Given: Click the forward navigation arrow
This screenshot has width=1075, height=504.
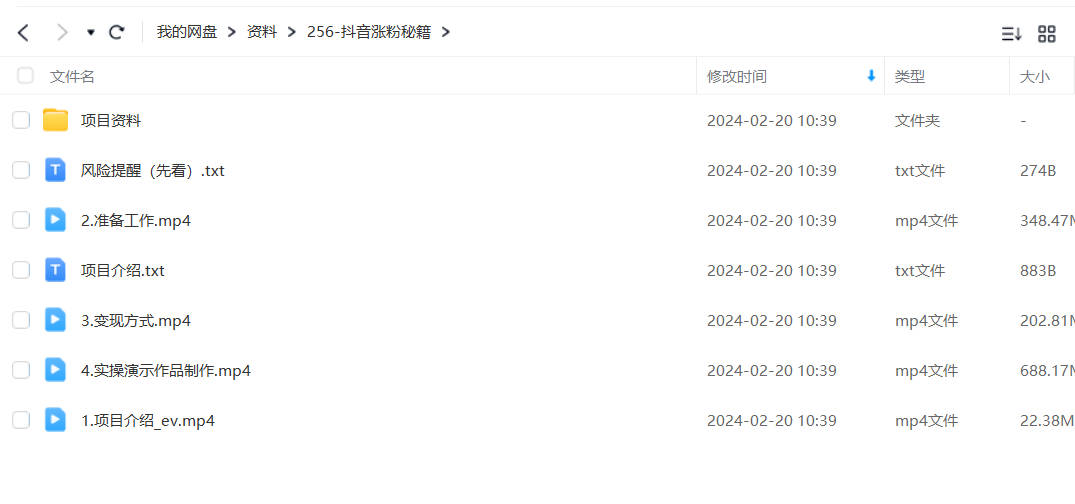Looking at the screenshot, I should pos(62,32).
